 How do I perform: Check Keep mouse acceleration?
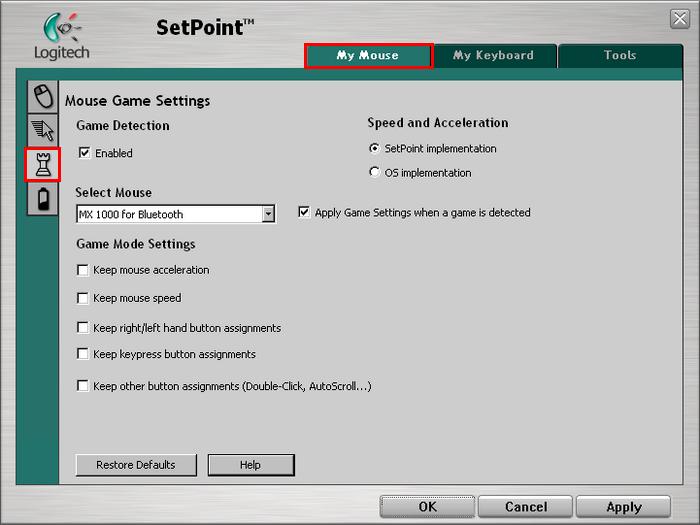[x=83, y=270]
